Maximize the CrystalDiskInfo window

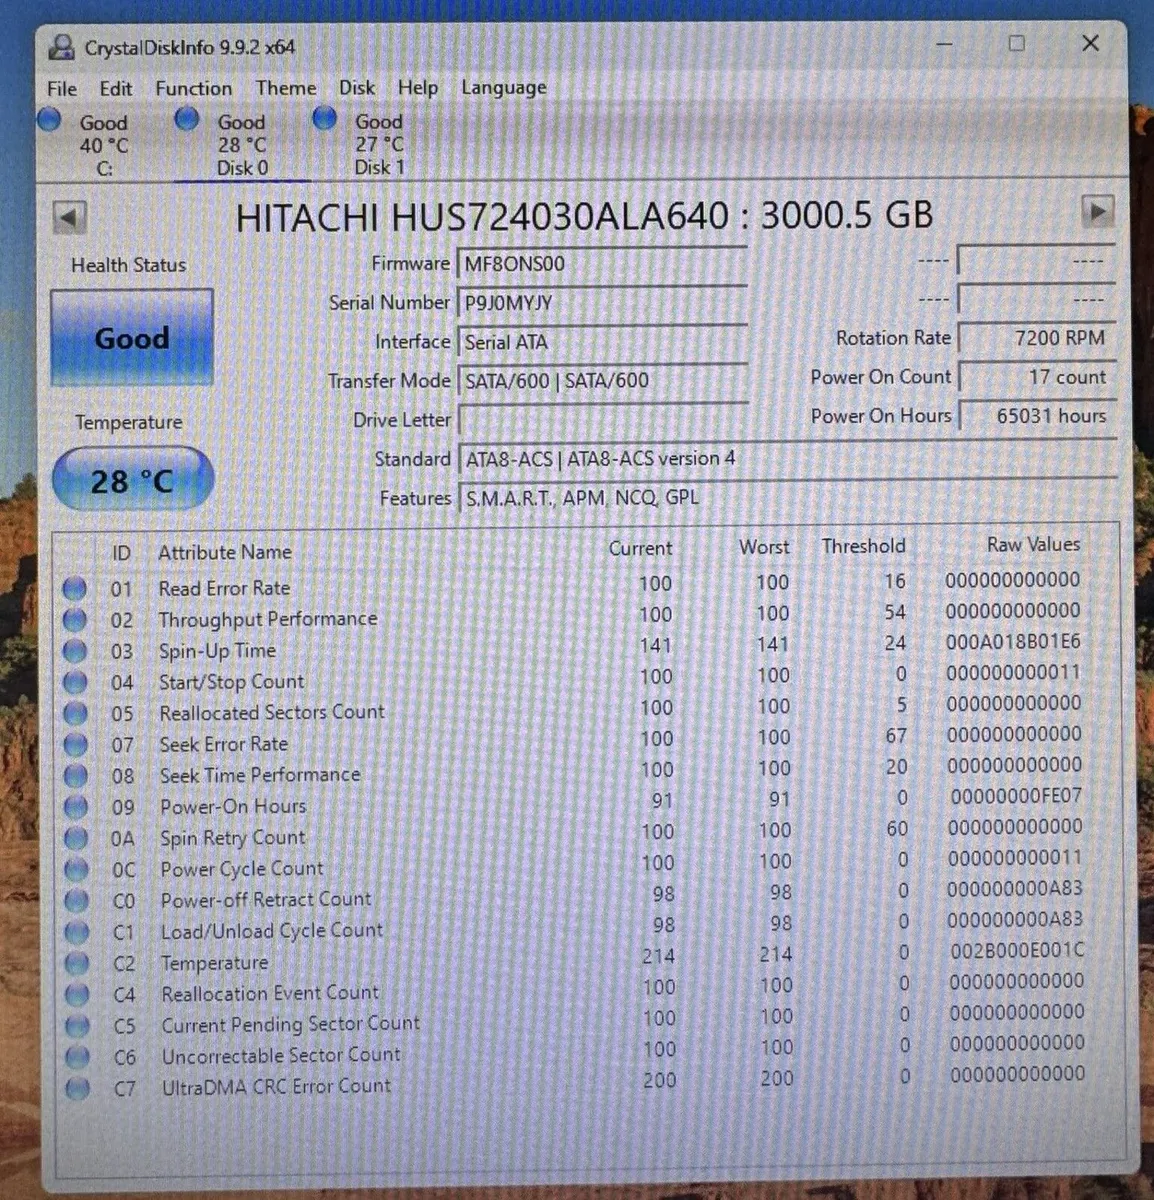pyautogui.click(x=1017, y=43)
